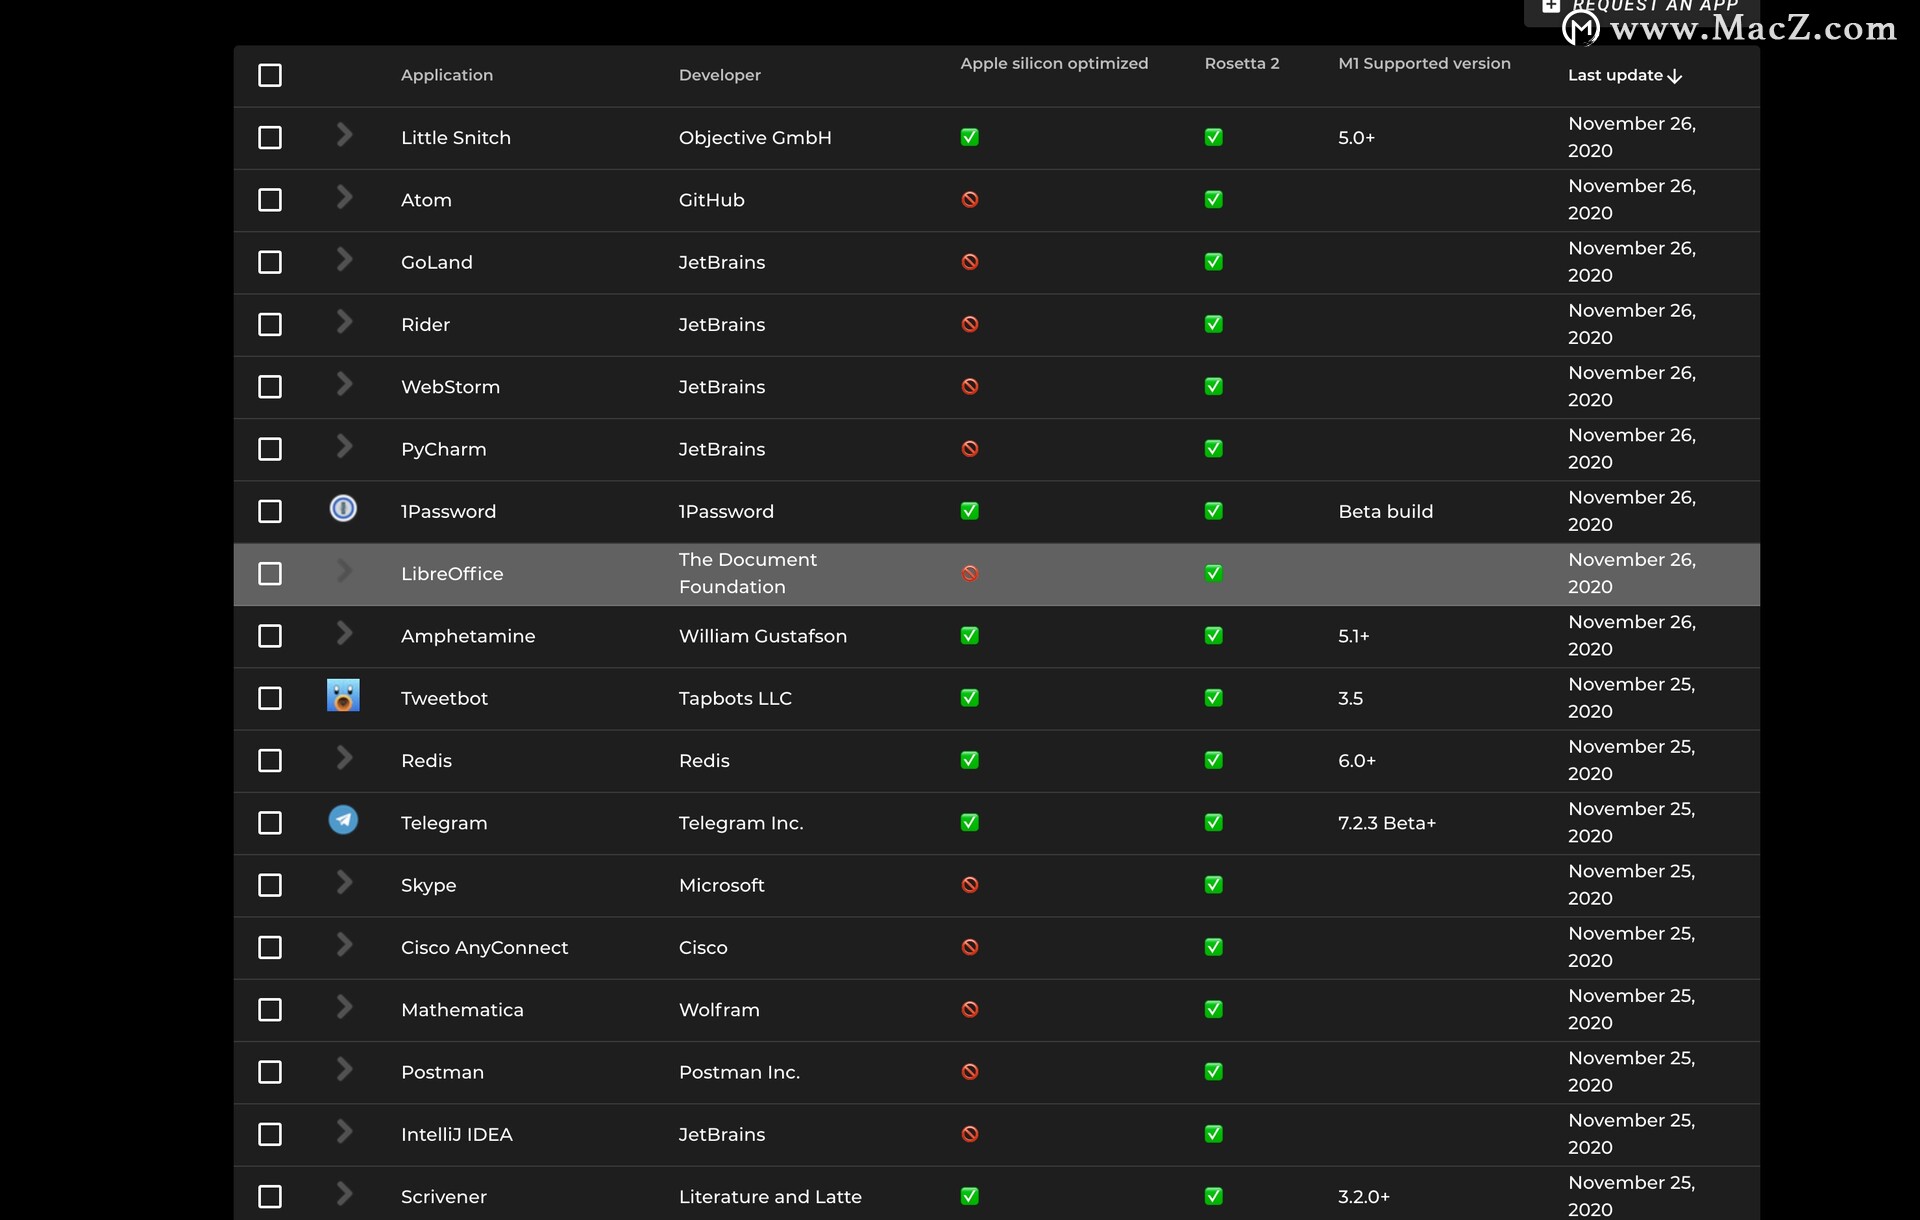Select the Tweetbot row checkbox
The image size is (1920, 1220).
[x=270, y=698]
